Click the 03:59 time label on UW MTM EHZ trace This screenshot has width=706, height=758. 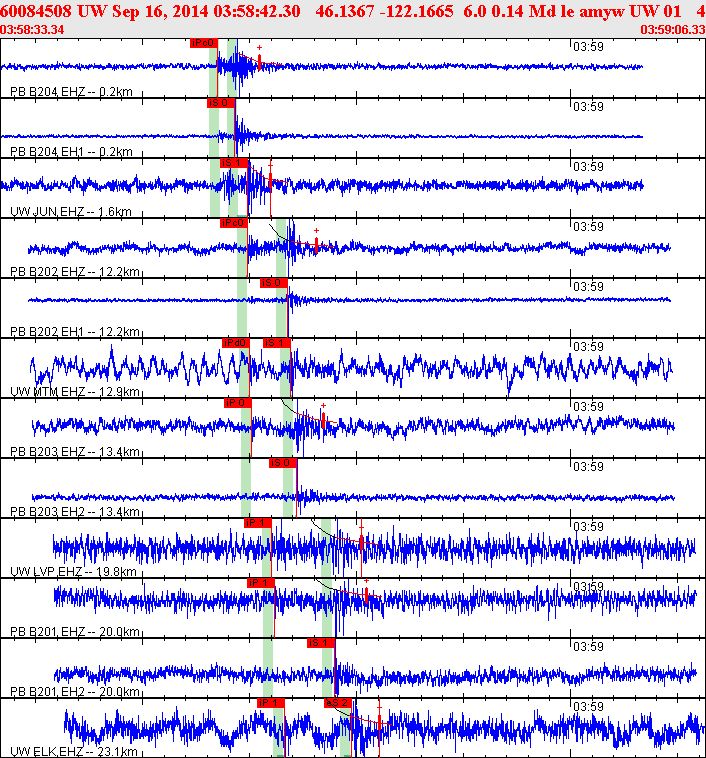coord(588,347)
